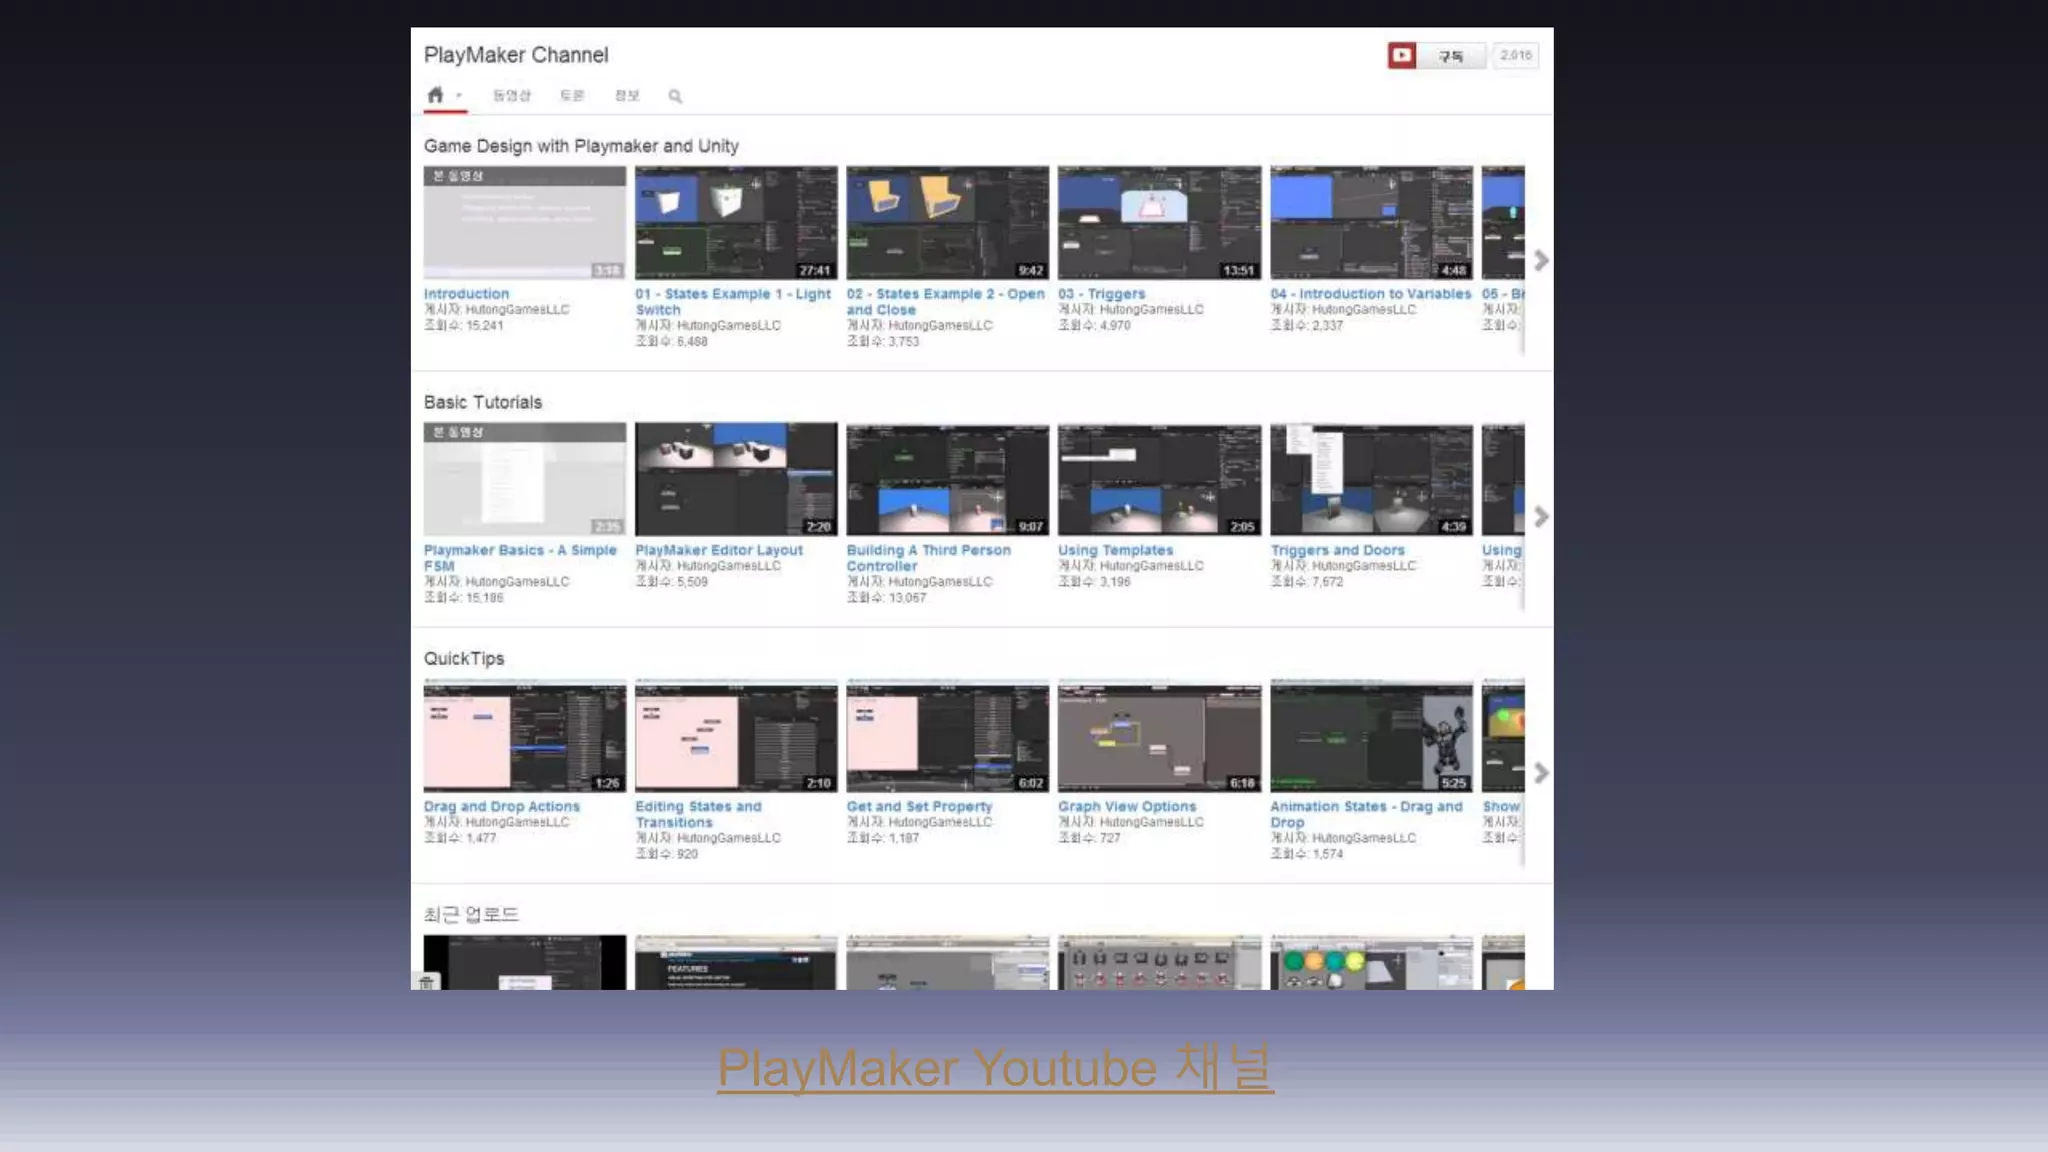Screen dimensions: 2048x1152
Task: Click the Using Templates title link
Action: pos(1116,550)
